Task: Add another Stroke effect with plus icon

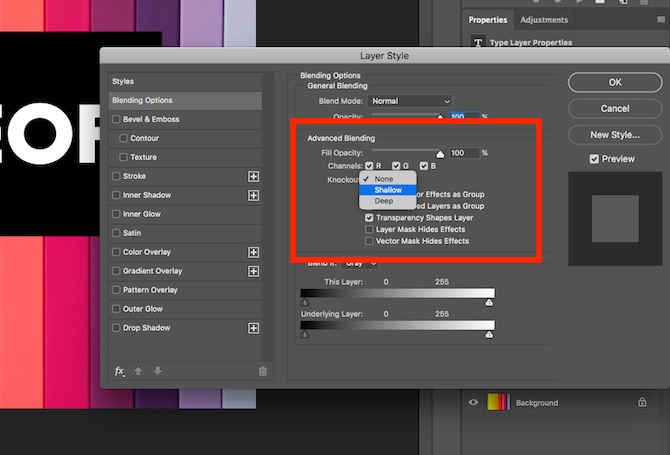Action: point(253,176)
